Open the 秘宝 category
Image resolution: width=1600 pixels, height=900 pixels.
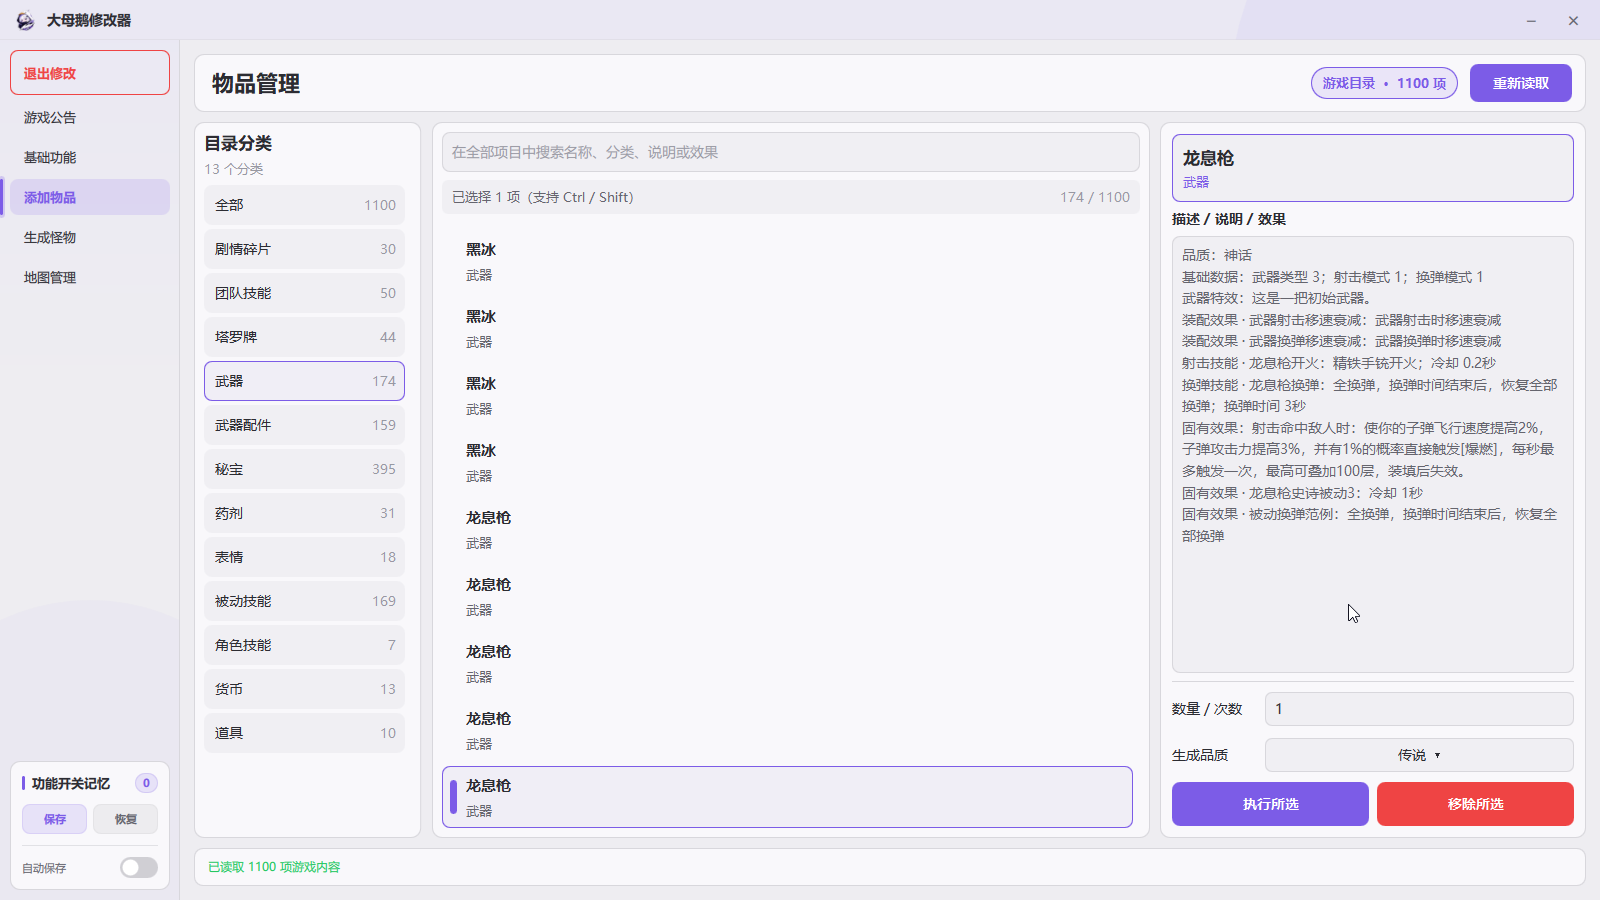coord(304,469)
